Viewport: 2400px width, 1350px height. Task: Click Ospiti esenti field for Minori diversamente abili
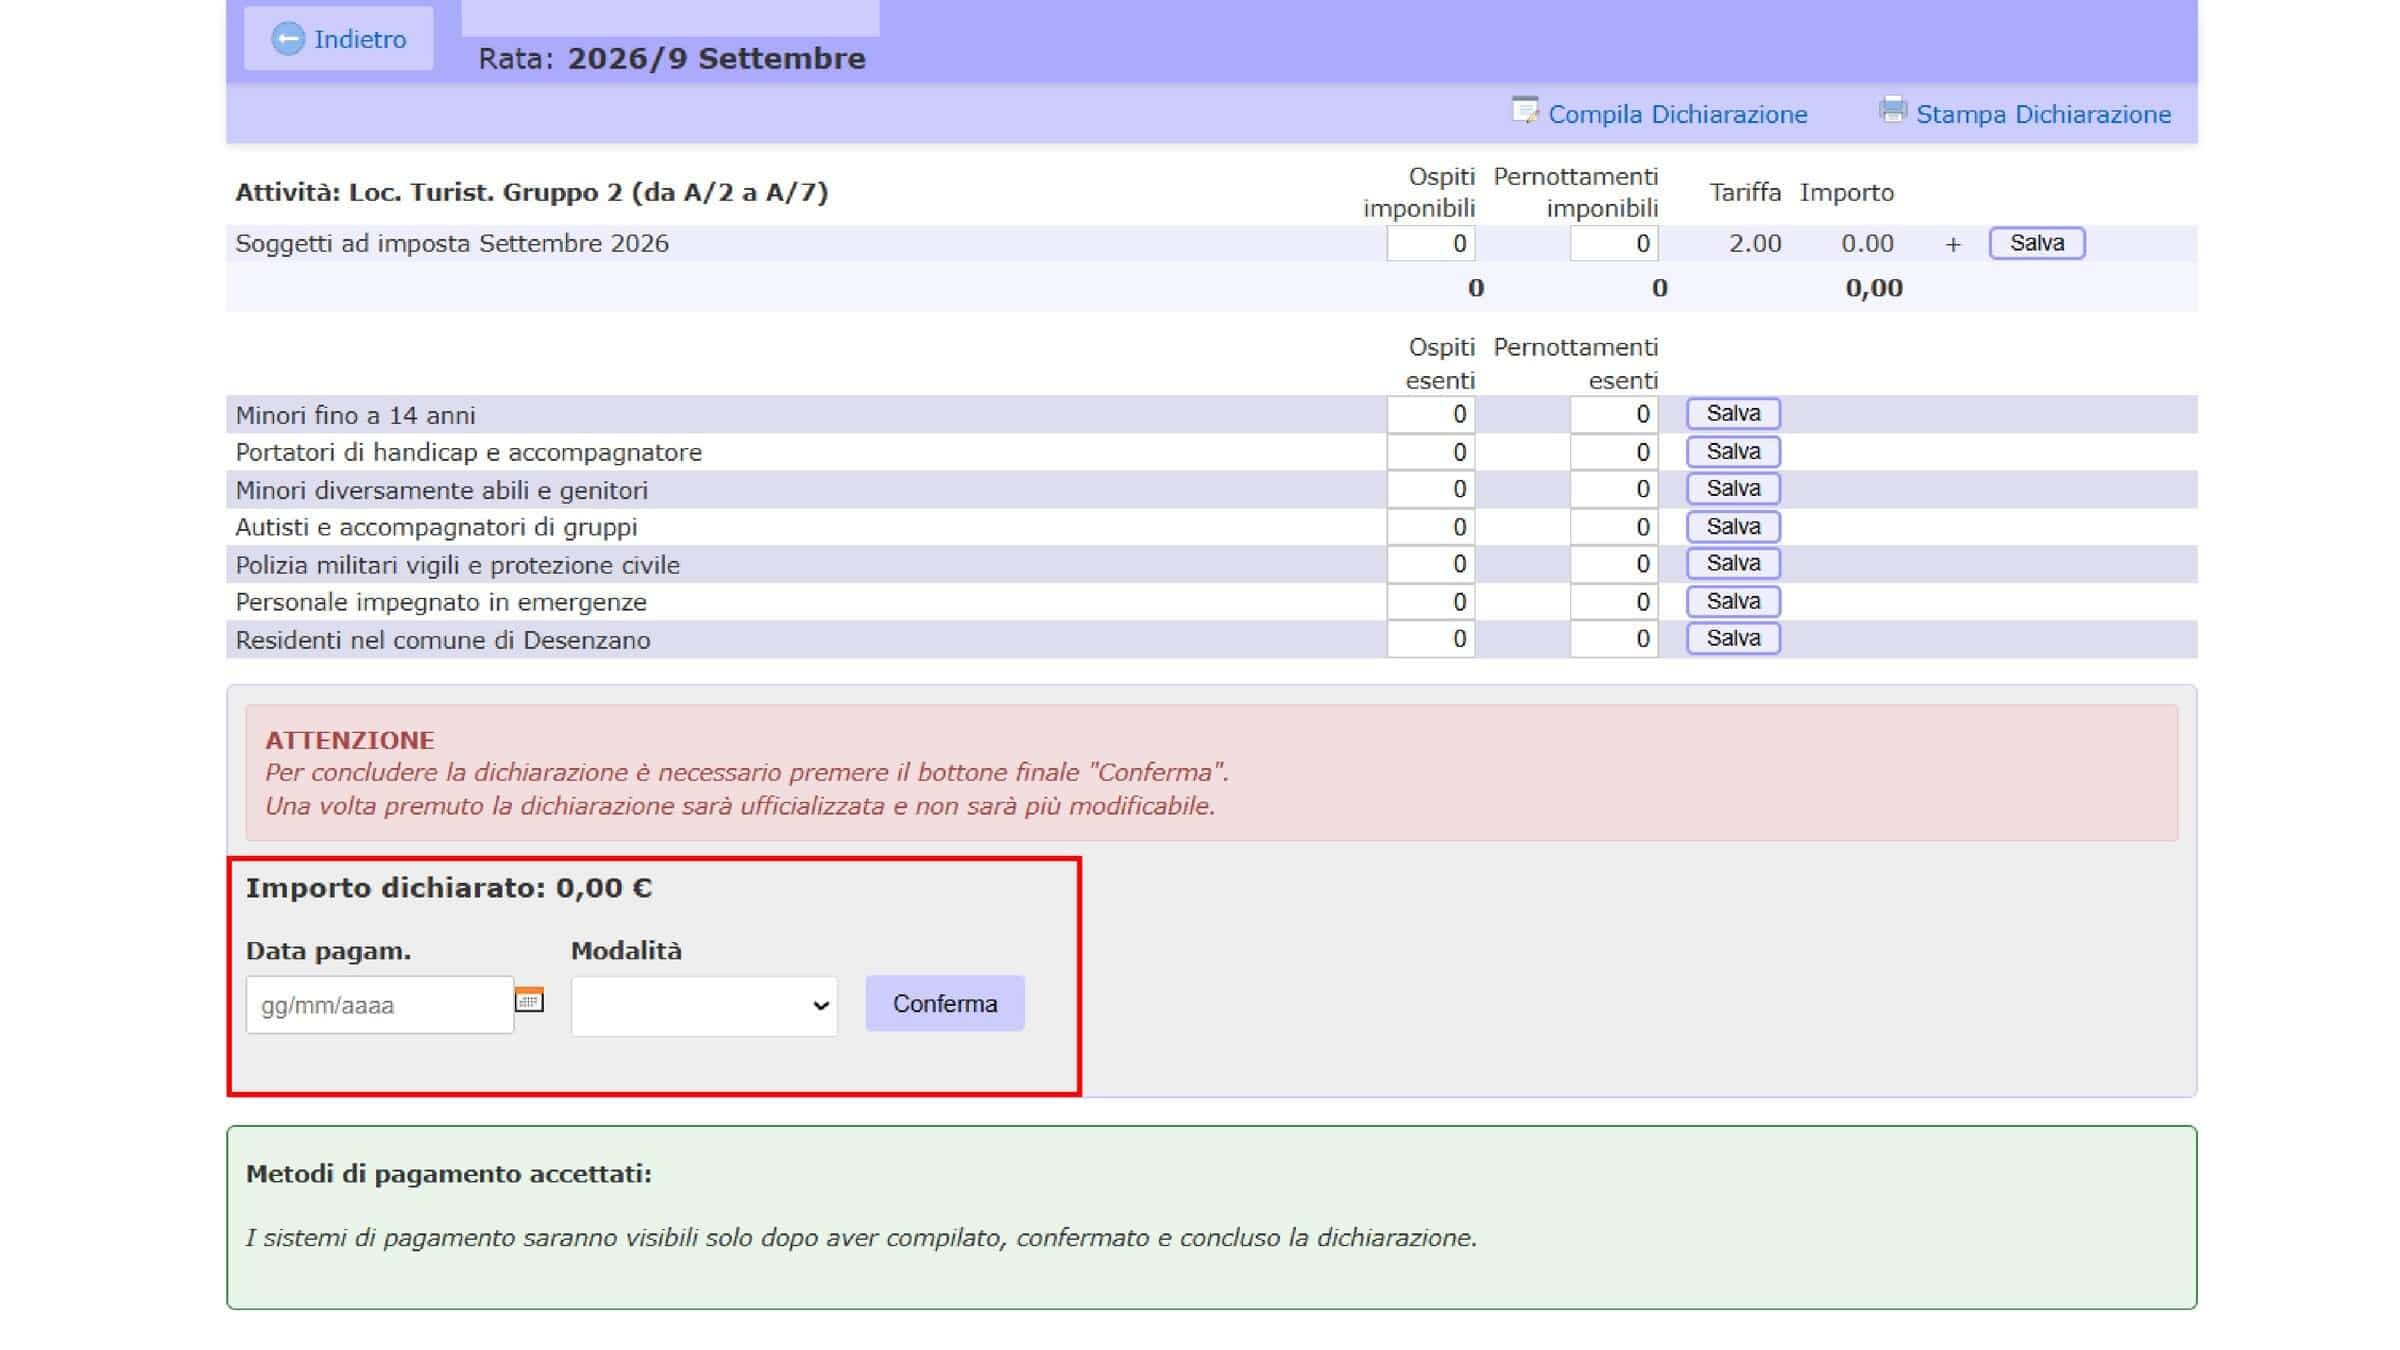[1431, 489]
